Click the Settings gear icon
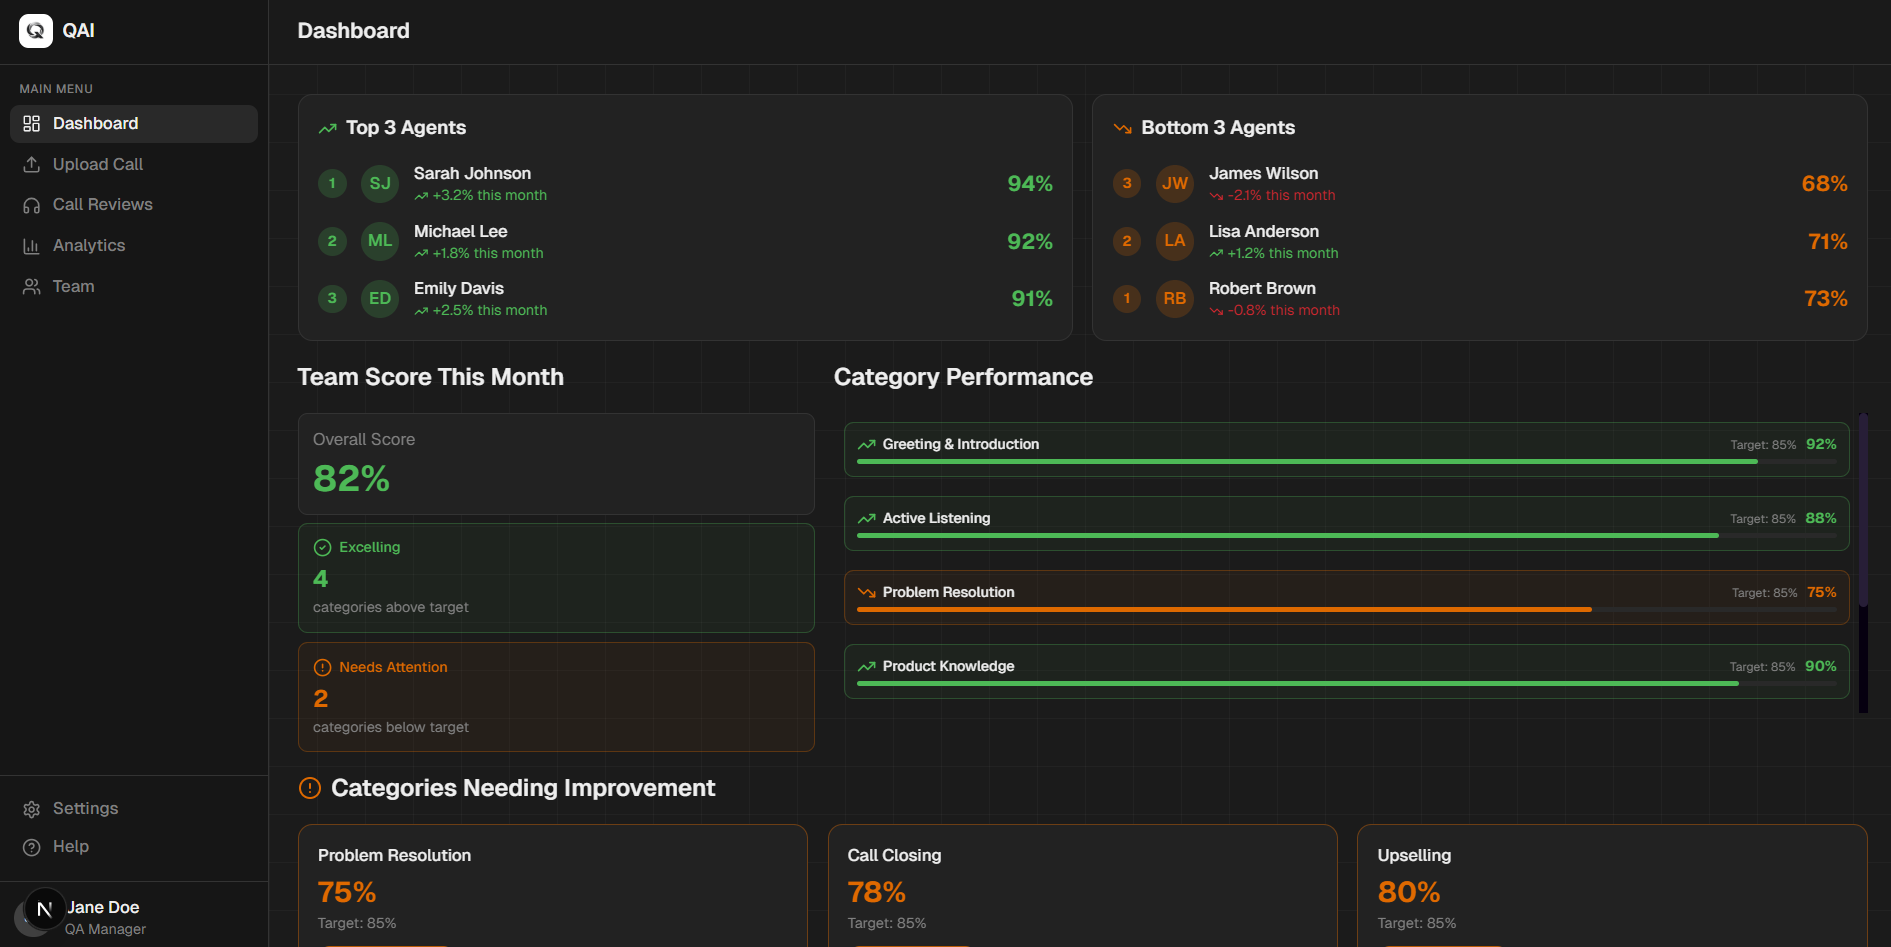Image resolution: width=1891 pixels, height=947 pixels. [x=32, y=809]
